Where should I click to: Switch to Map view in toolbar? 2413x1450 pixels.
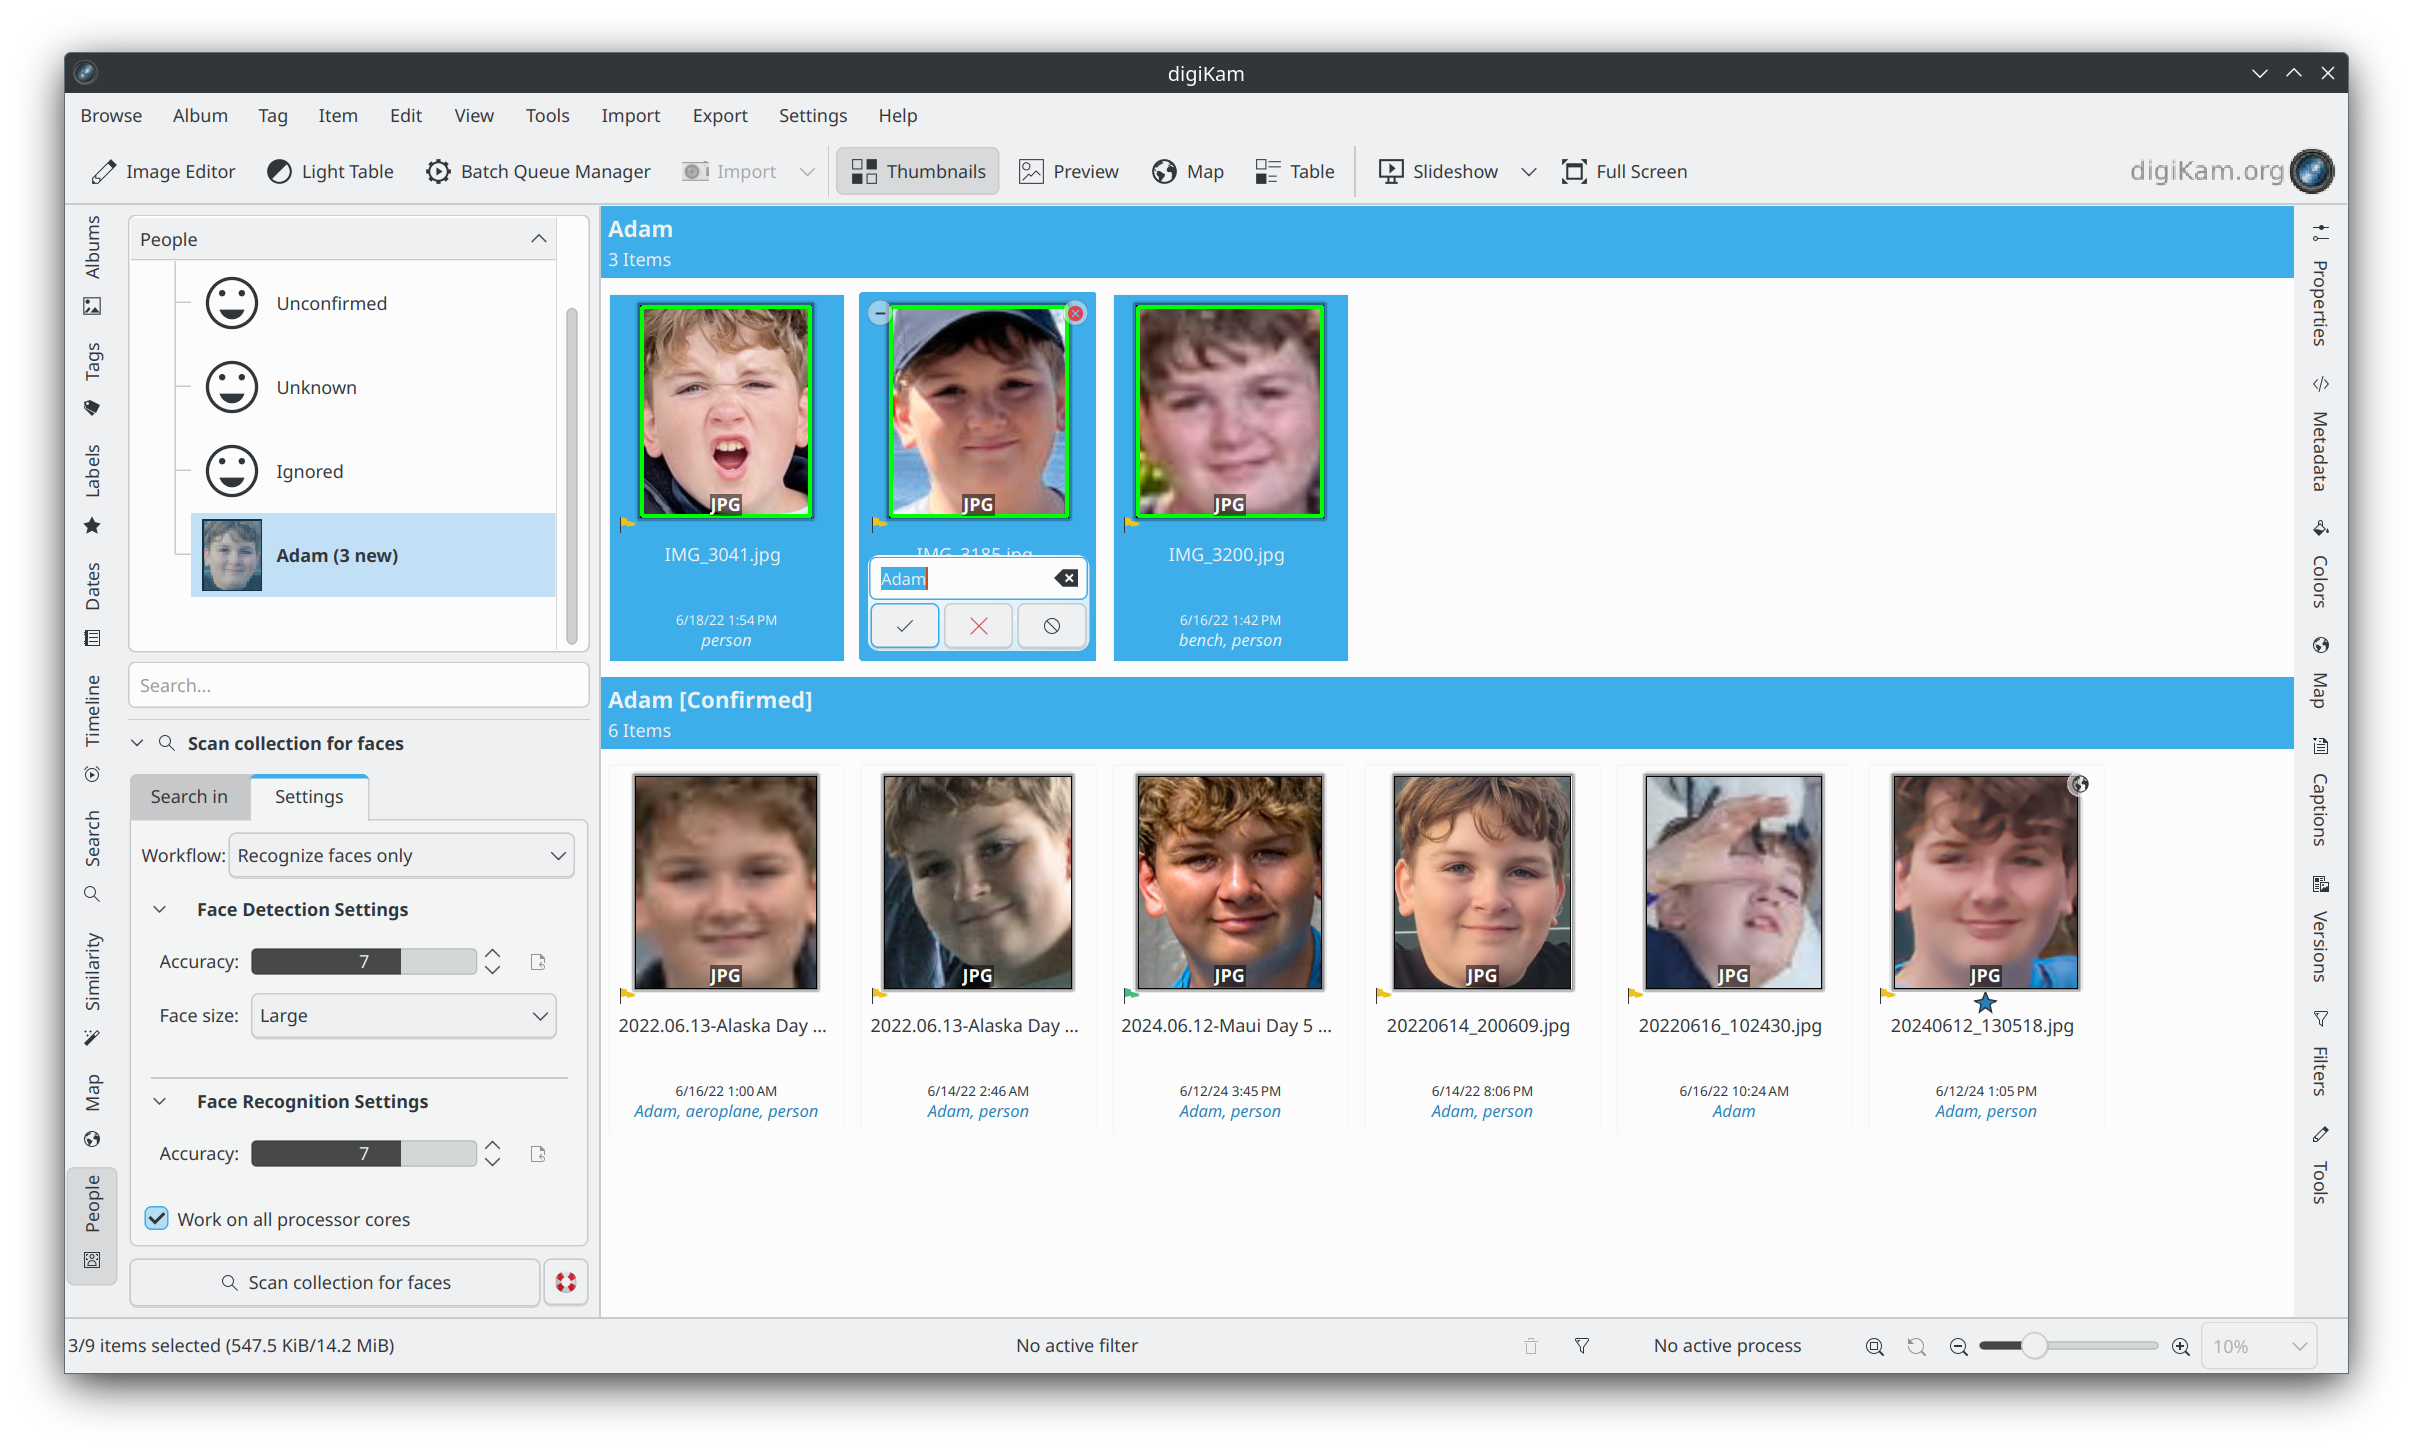(1188, 171)
